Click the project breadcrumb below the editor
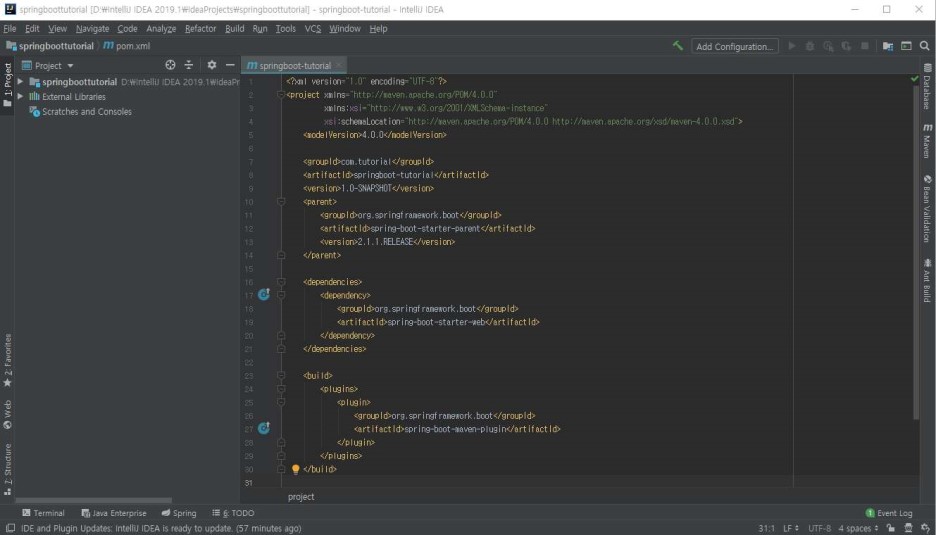 point(301,497)
